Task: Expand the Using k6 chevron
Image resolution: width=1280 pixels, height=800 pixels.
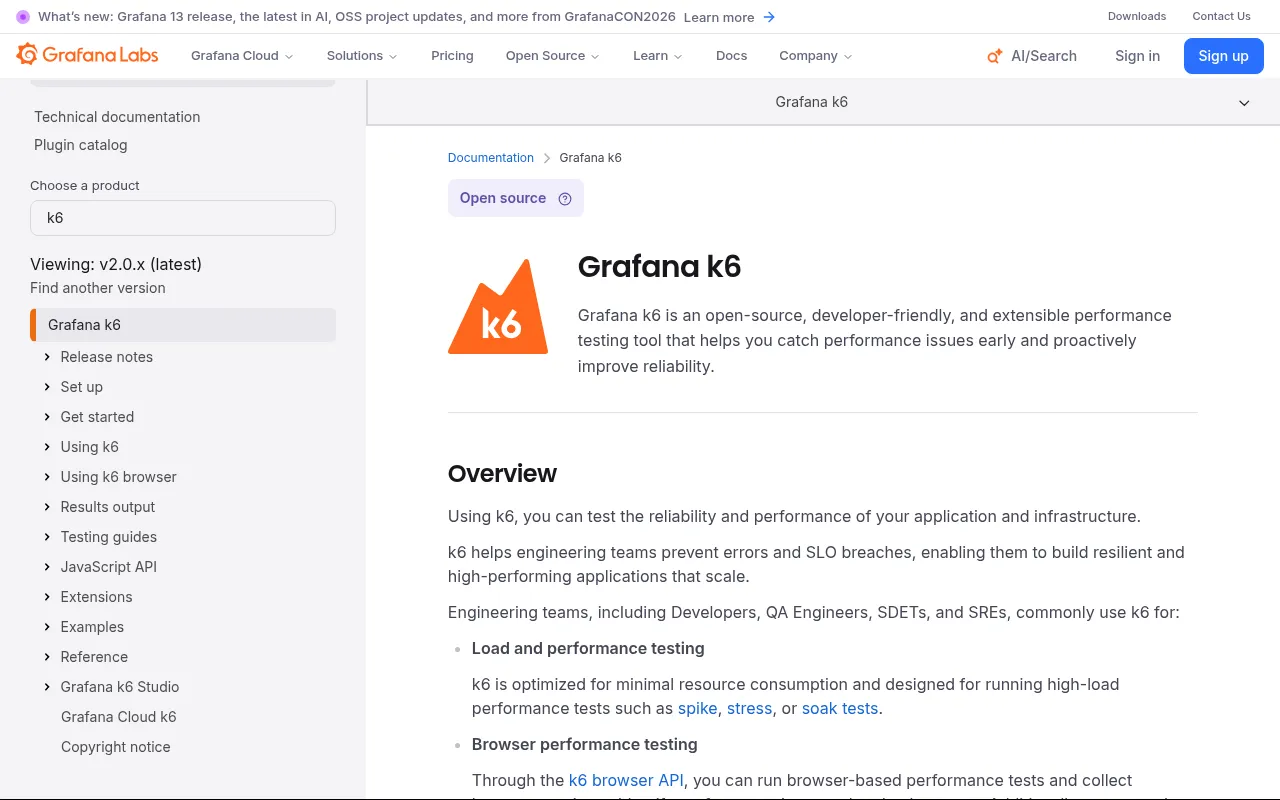Action: (x=47, y=447)
